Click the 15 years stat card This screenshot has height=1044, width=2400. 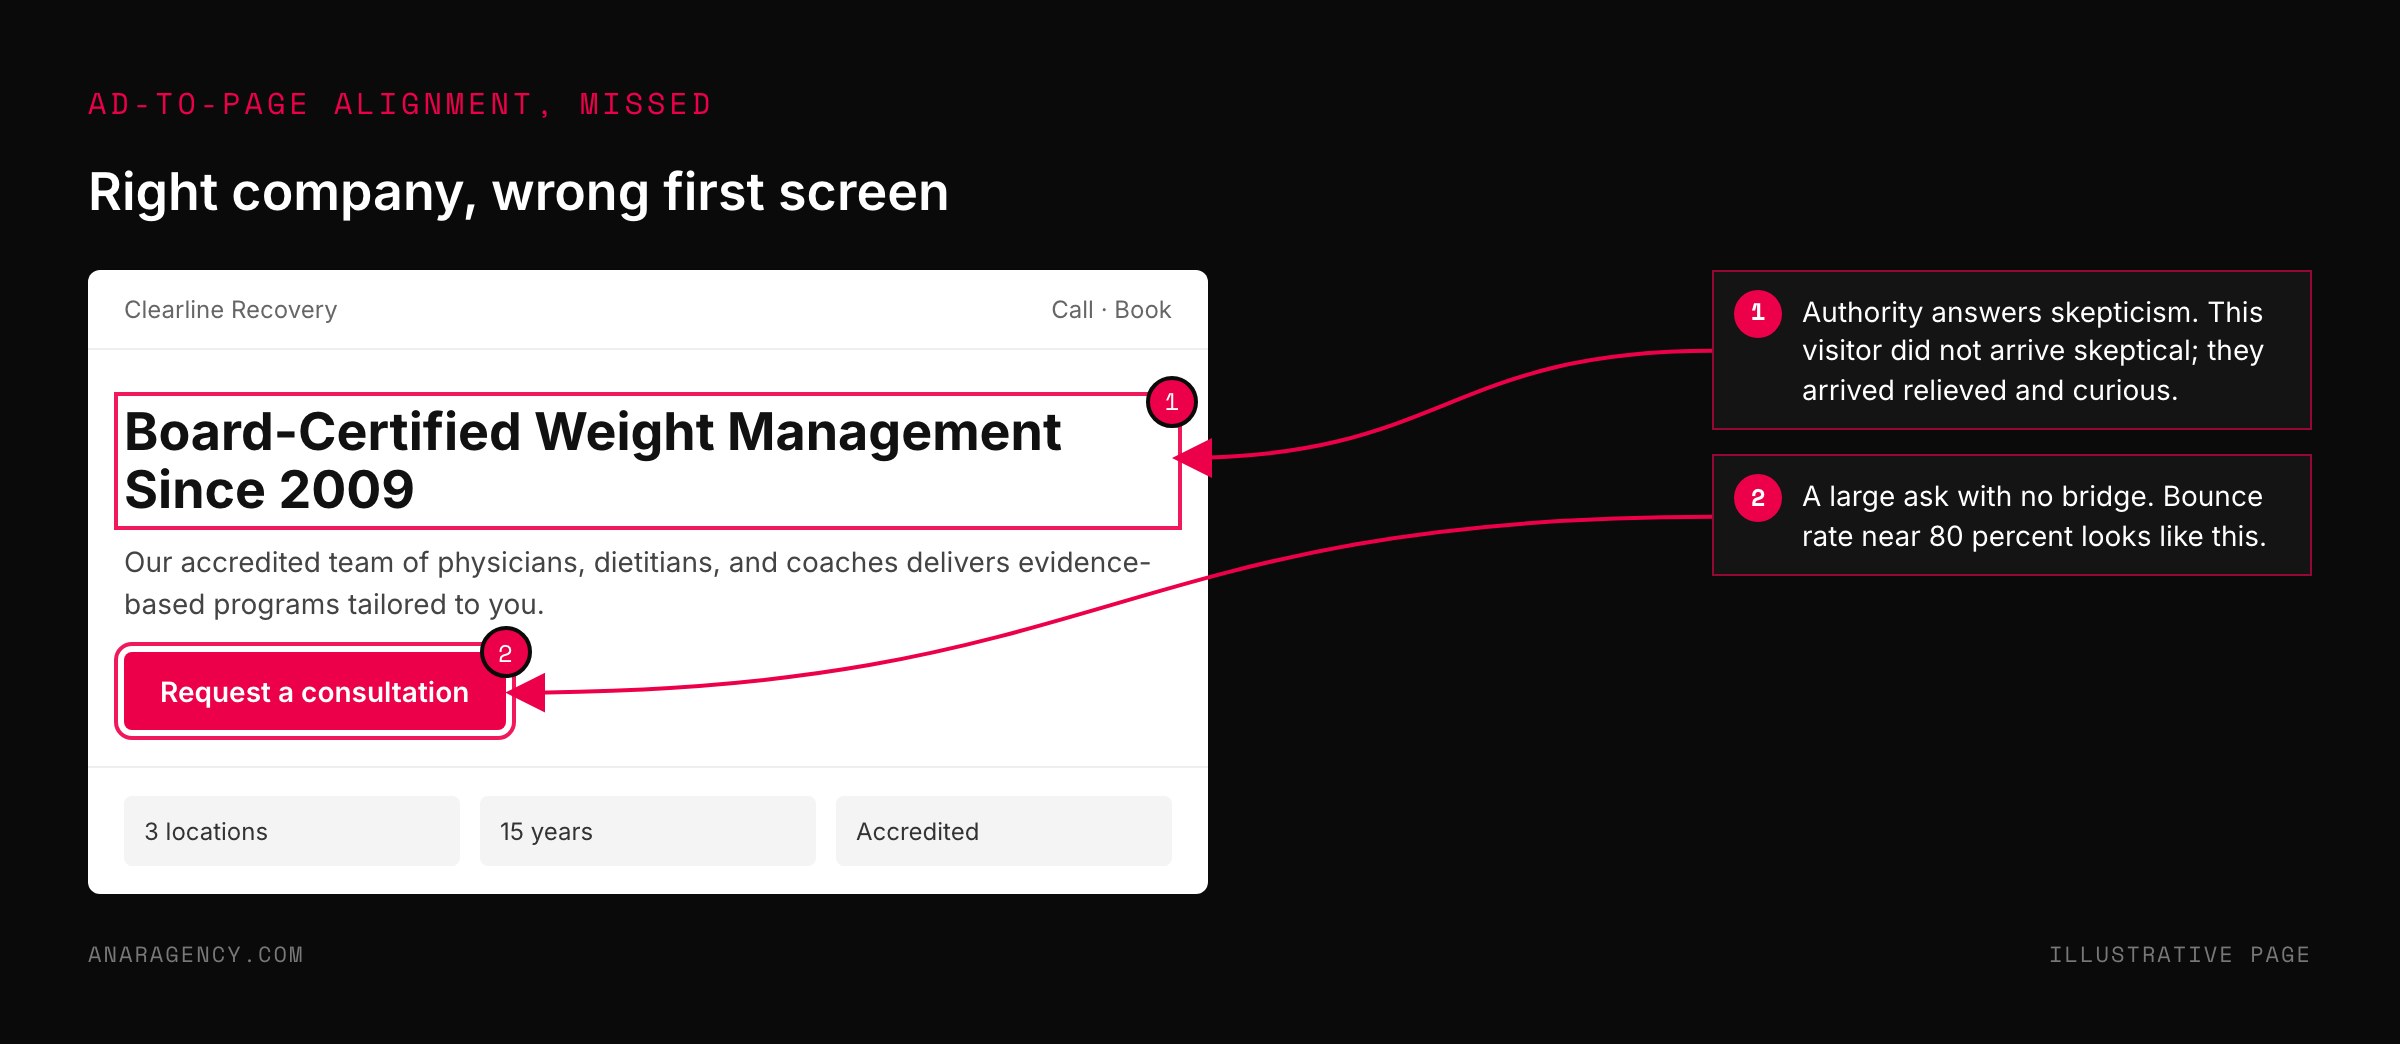(x=648, y=831)
